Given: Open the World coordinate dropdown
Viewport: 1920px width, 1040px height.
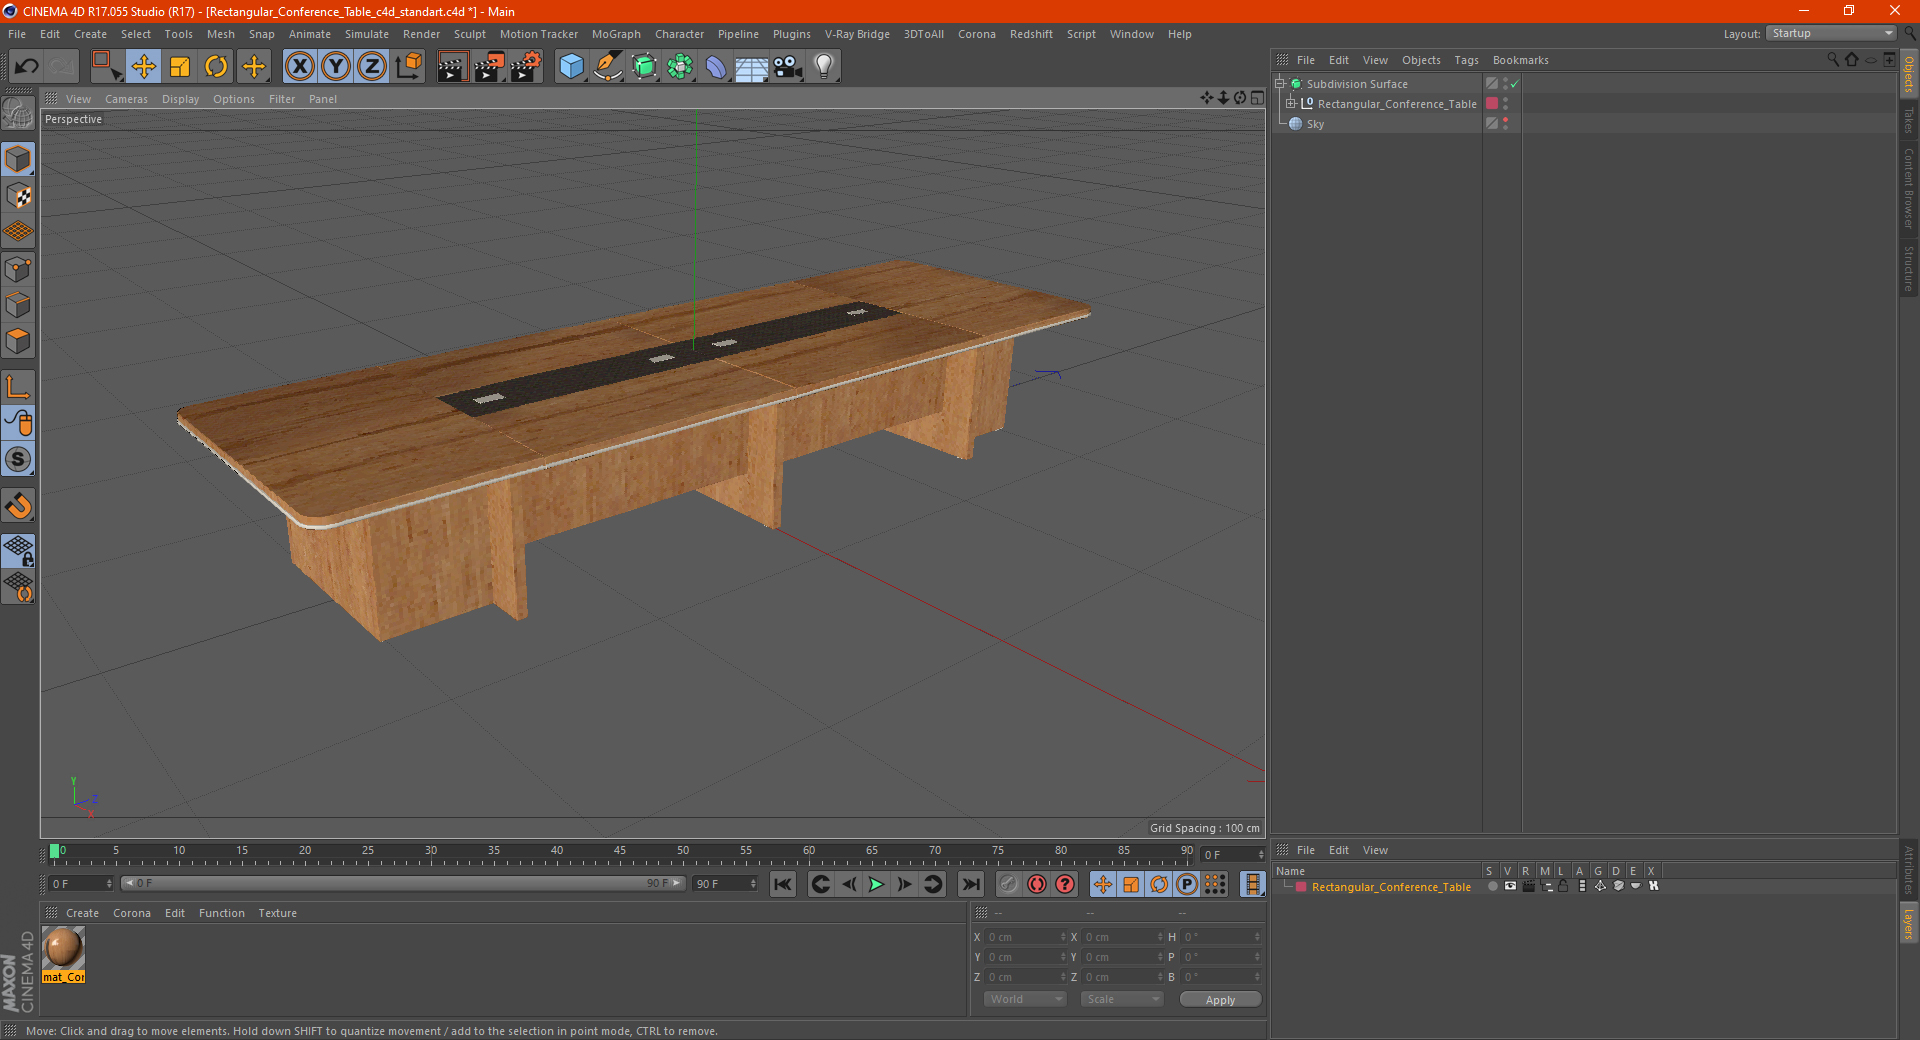Looking at the screenshot, I should (x=1025, y=999).
